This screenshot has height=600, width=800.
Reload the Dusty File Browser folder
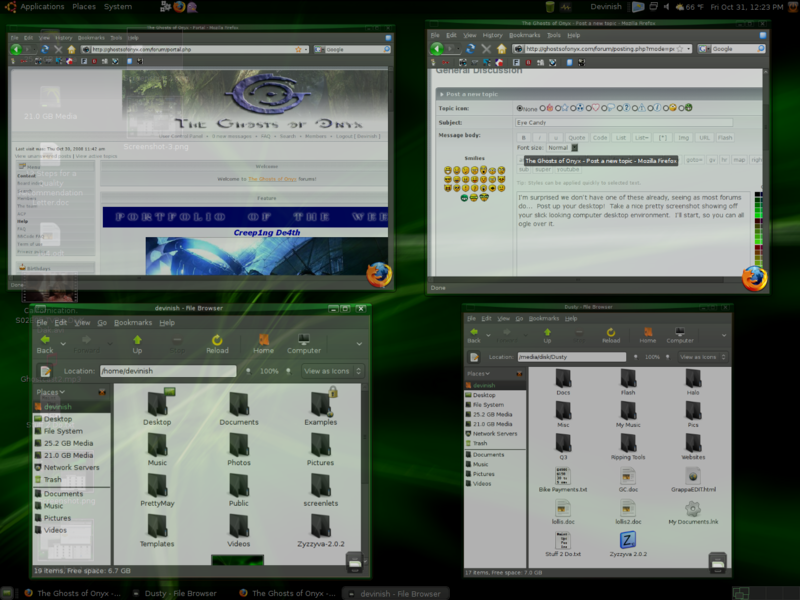[611, 335]
